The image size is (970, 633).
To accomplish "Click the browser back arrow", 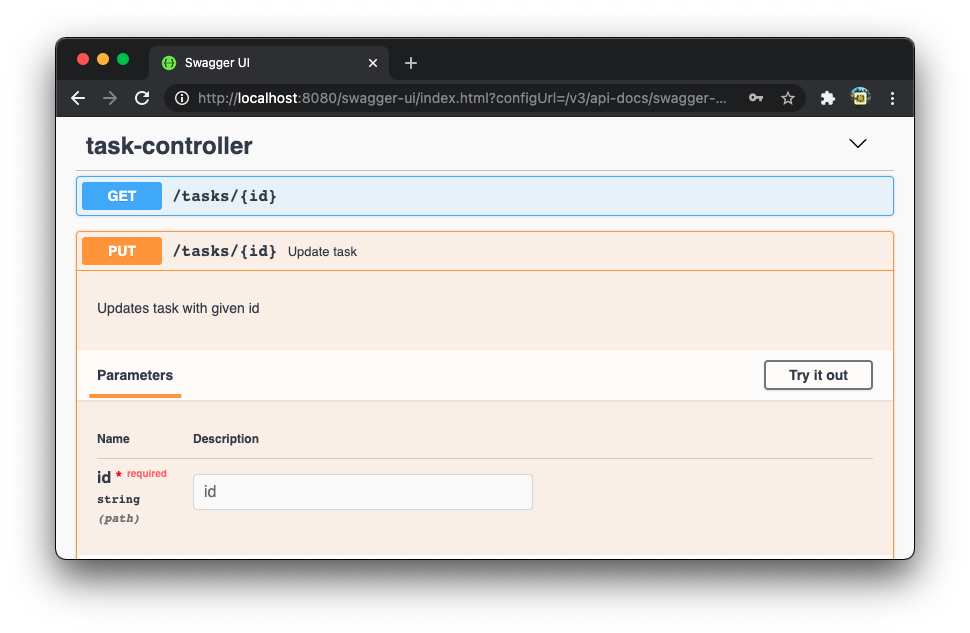I will click(x=78, y=98).
